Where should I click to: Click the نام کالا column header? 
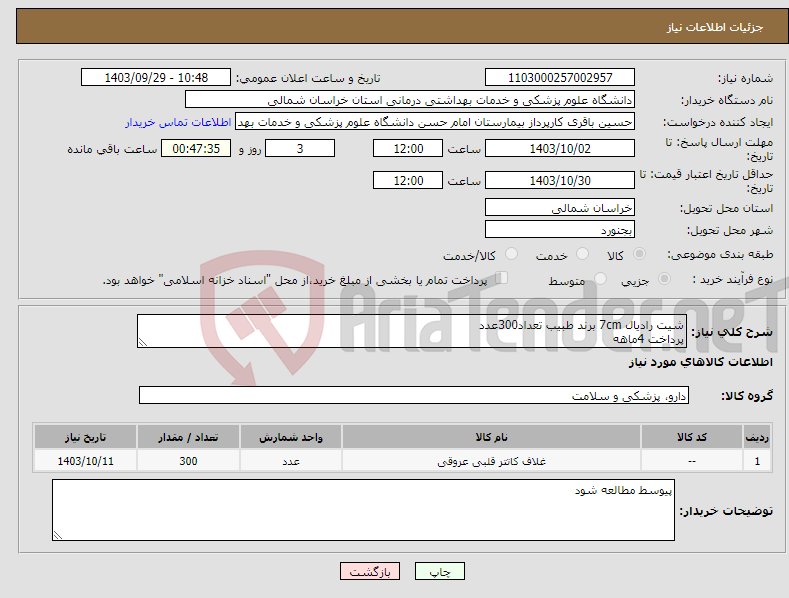coord(491,437)
